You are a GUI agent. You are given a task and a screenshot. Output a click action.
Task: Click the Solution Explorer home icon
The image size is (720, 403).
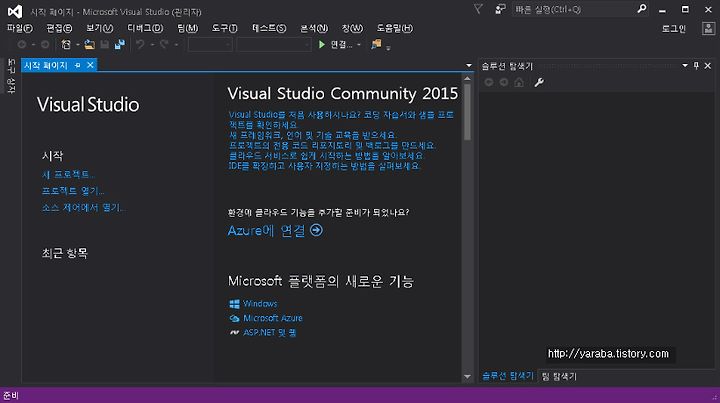519,82
